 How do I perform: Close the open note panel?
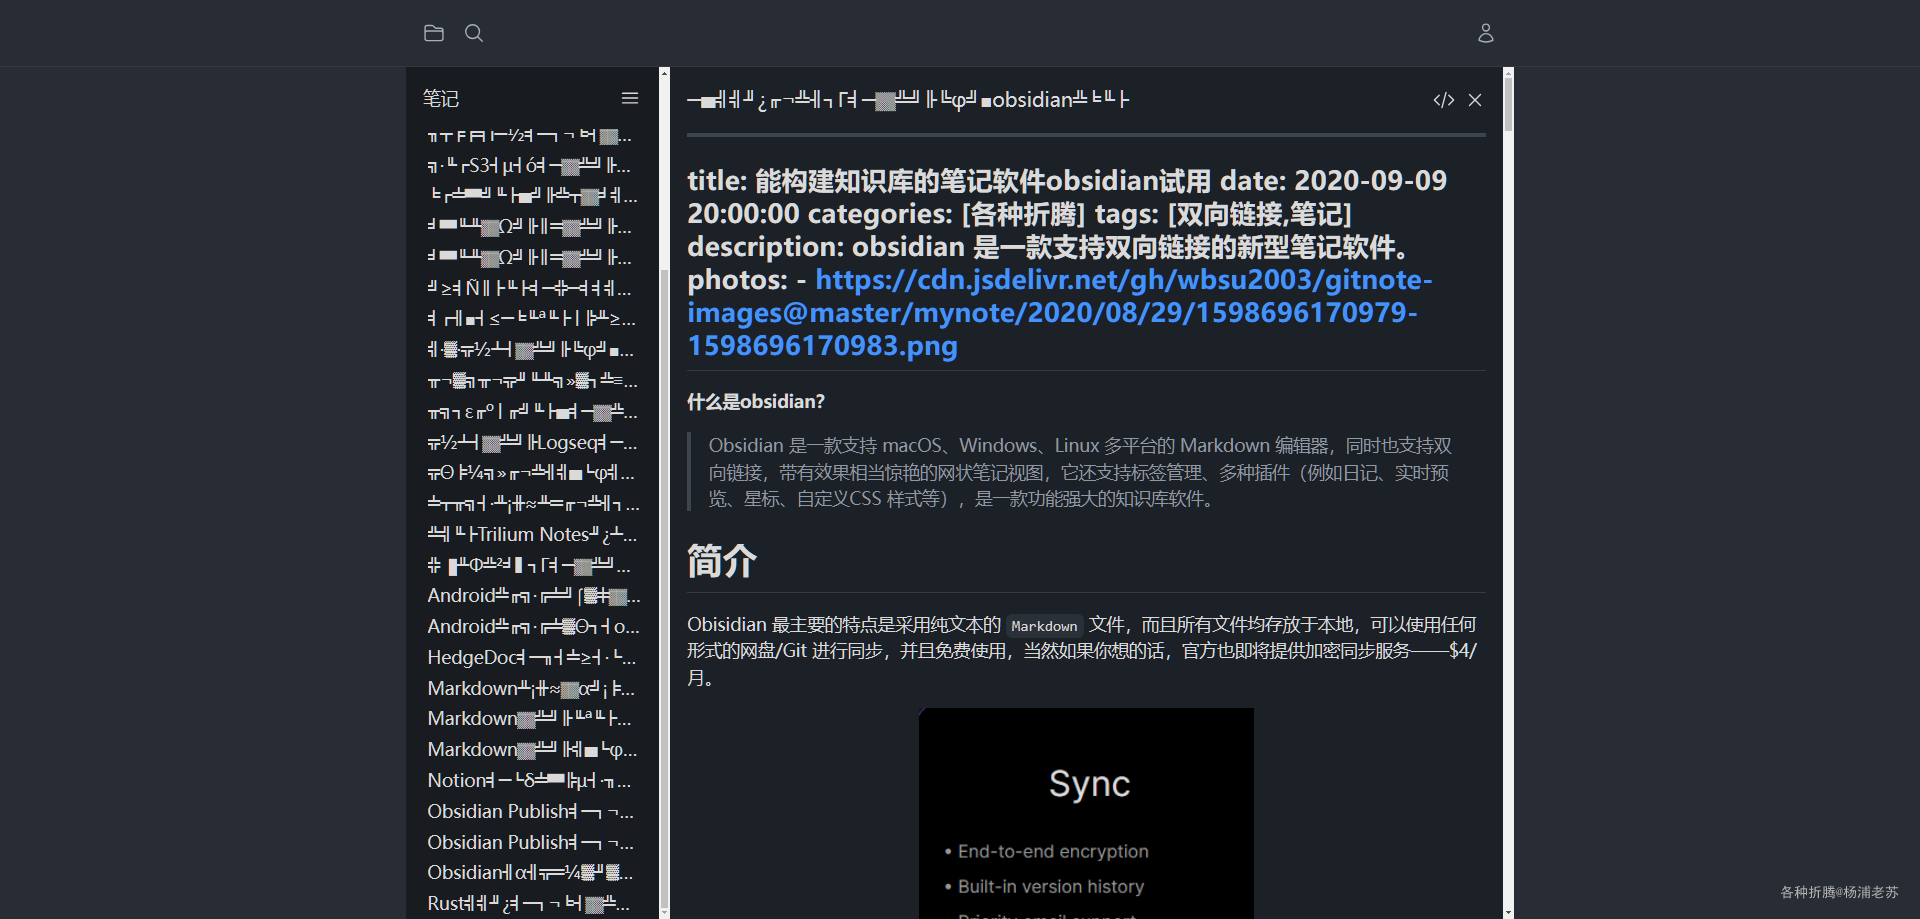point(1475,100)
